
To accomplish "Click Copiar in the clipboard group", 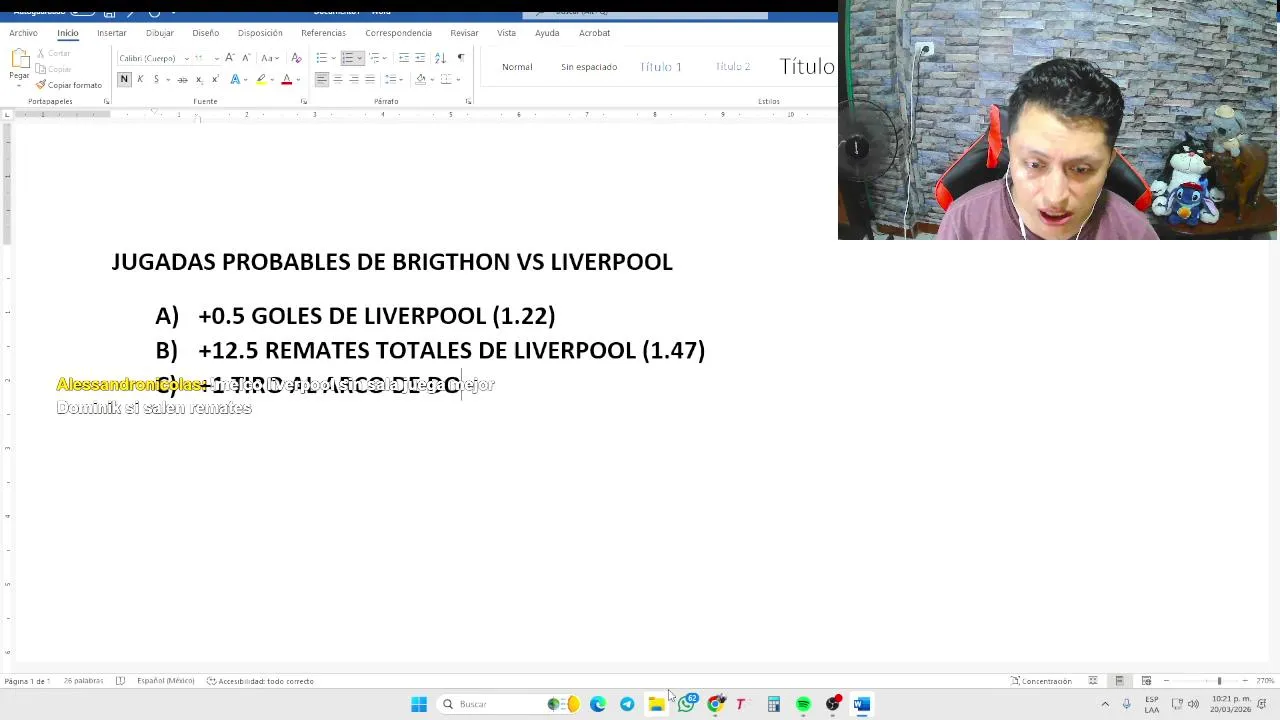I will (53, 69).
